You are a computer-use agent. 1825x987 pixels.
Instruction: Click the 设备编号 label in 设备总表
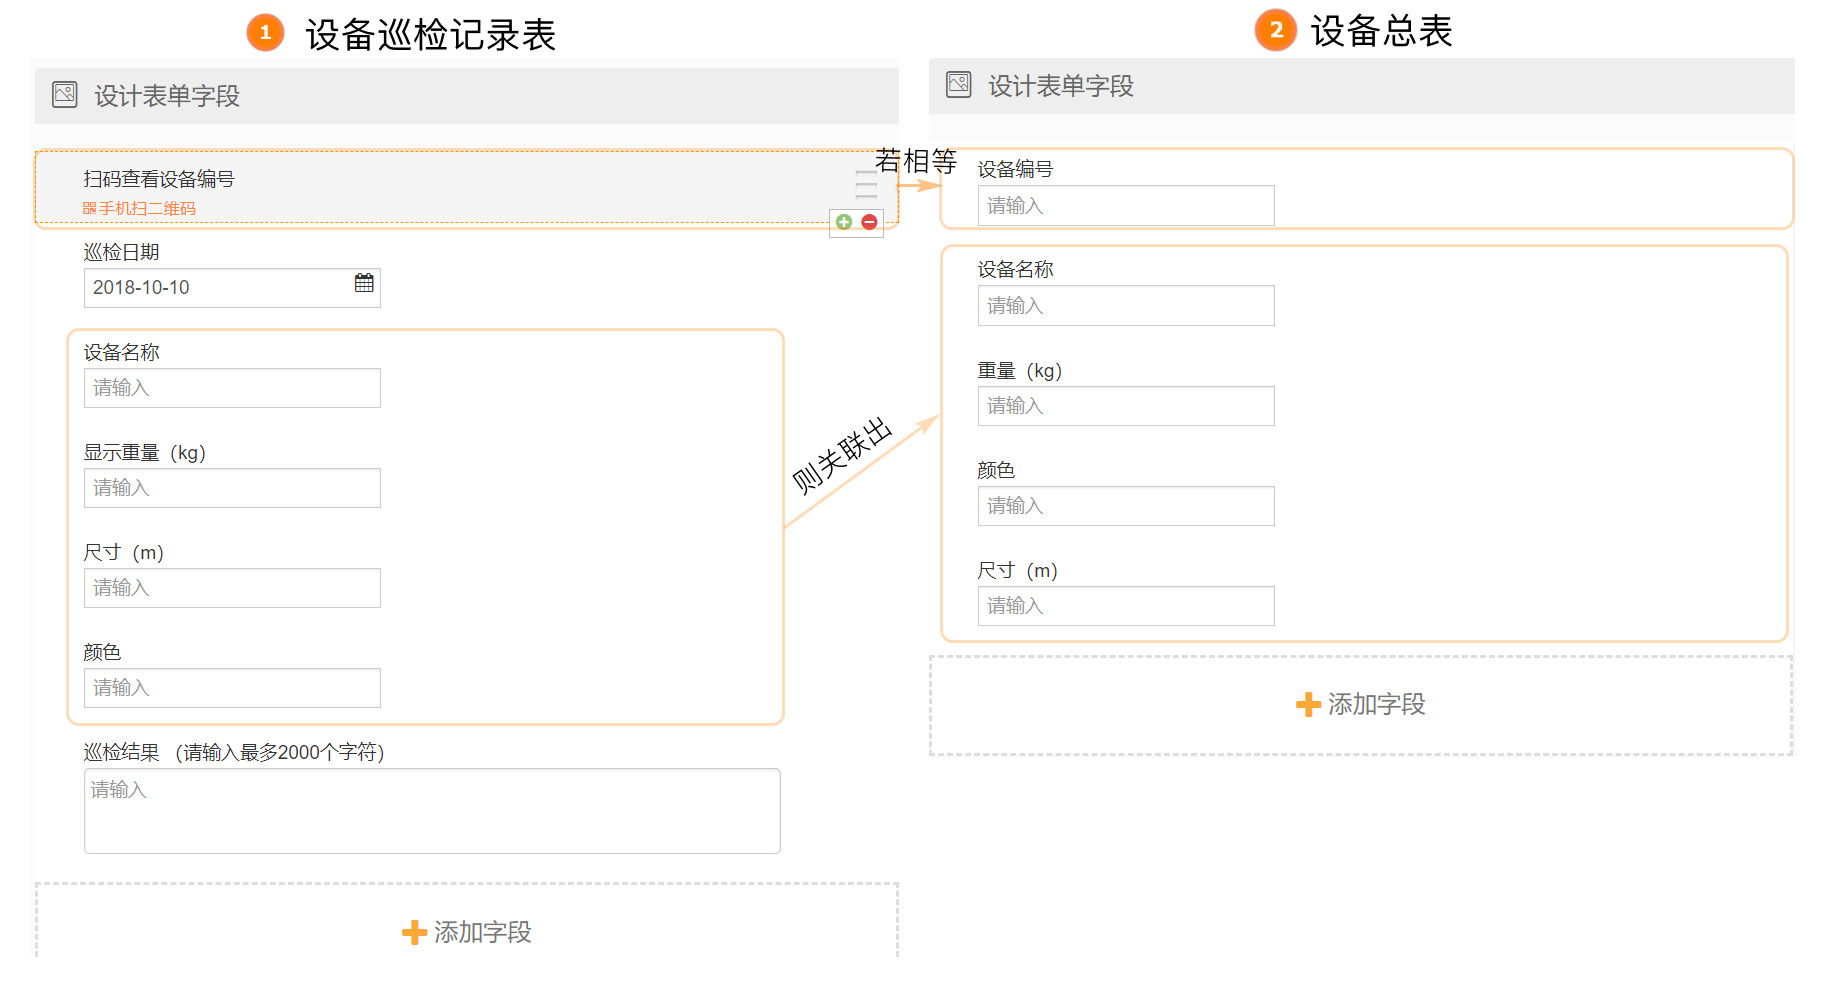(1015, 169)
